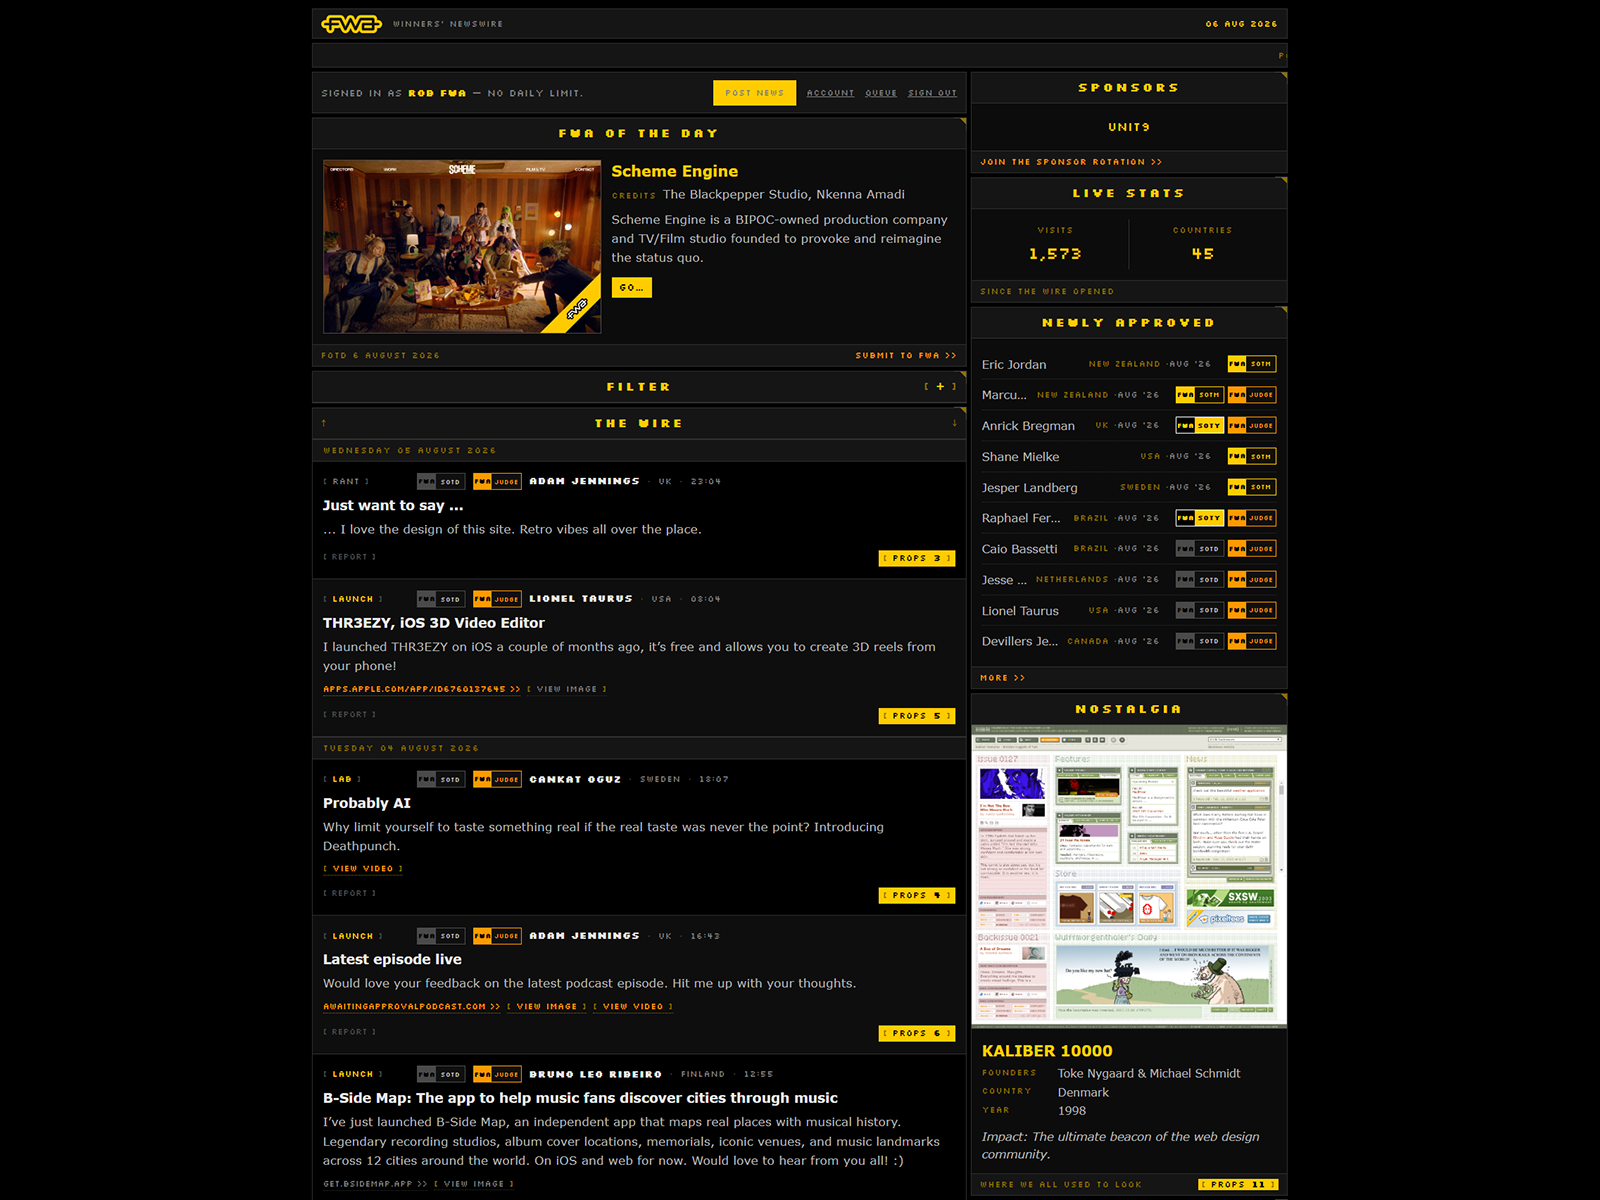Open the UNIT9 sponsor link

pyautogui.click(x=1129, y=127)
